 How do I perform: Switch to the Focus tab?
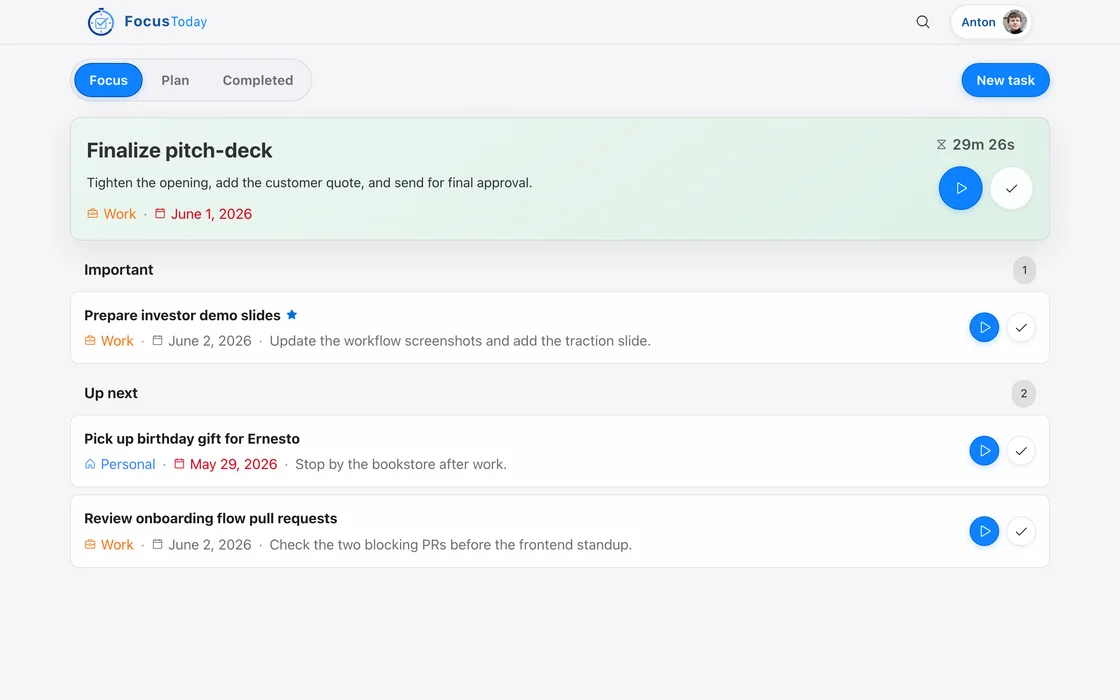click(109, 80)
